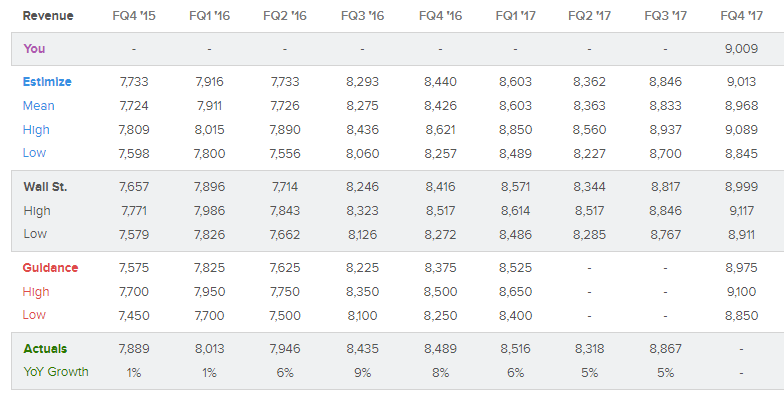Select the FQ4 '15 column header

click(134, 16)
